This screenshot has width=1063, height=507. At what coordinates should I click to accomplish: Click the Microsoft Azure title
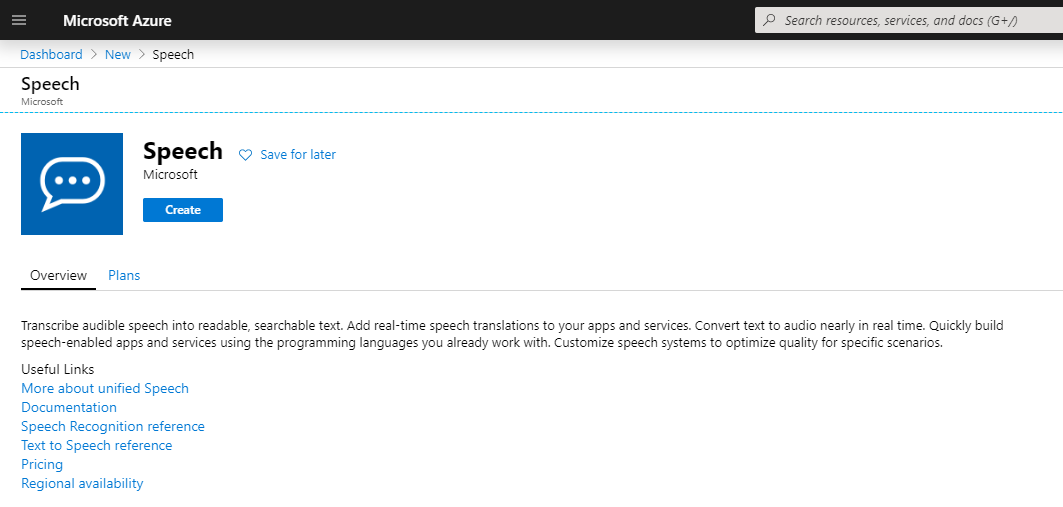[x=117, y=20]
